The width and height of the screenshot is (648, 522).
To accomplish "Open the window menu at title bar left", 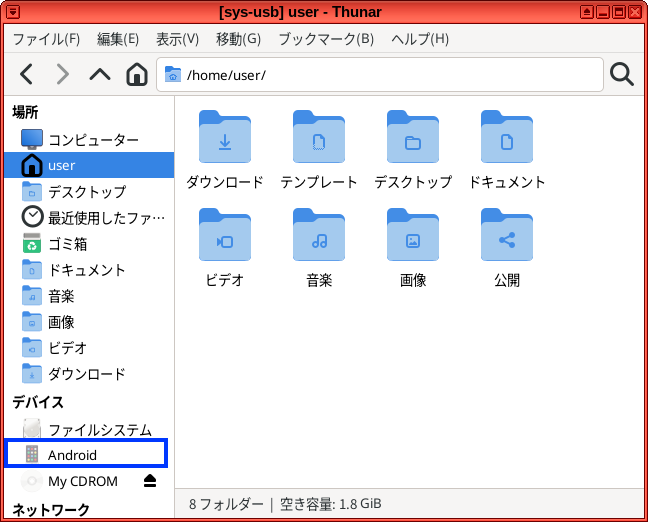I will pos(13,12).
